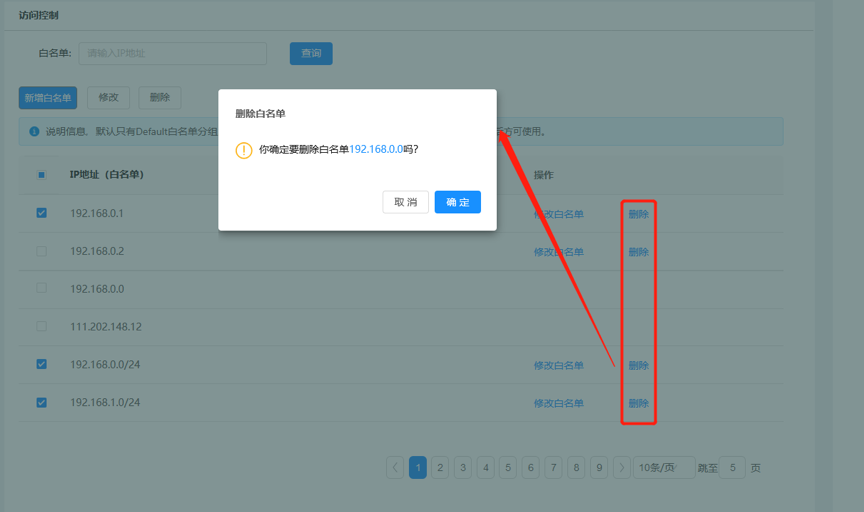Focus the whitelist IP address input field
Image resolution: width=864 pixels, height=512 pixels.
pos(172,53)
